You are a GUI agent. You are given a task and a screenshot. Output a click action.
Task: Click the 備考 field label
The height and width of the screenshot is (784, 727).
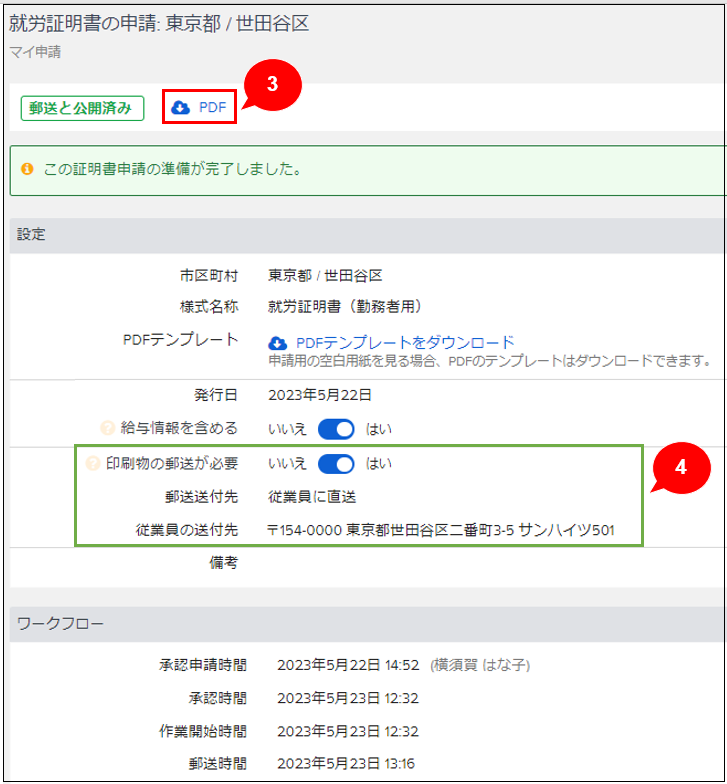tap(224, 563)
